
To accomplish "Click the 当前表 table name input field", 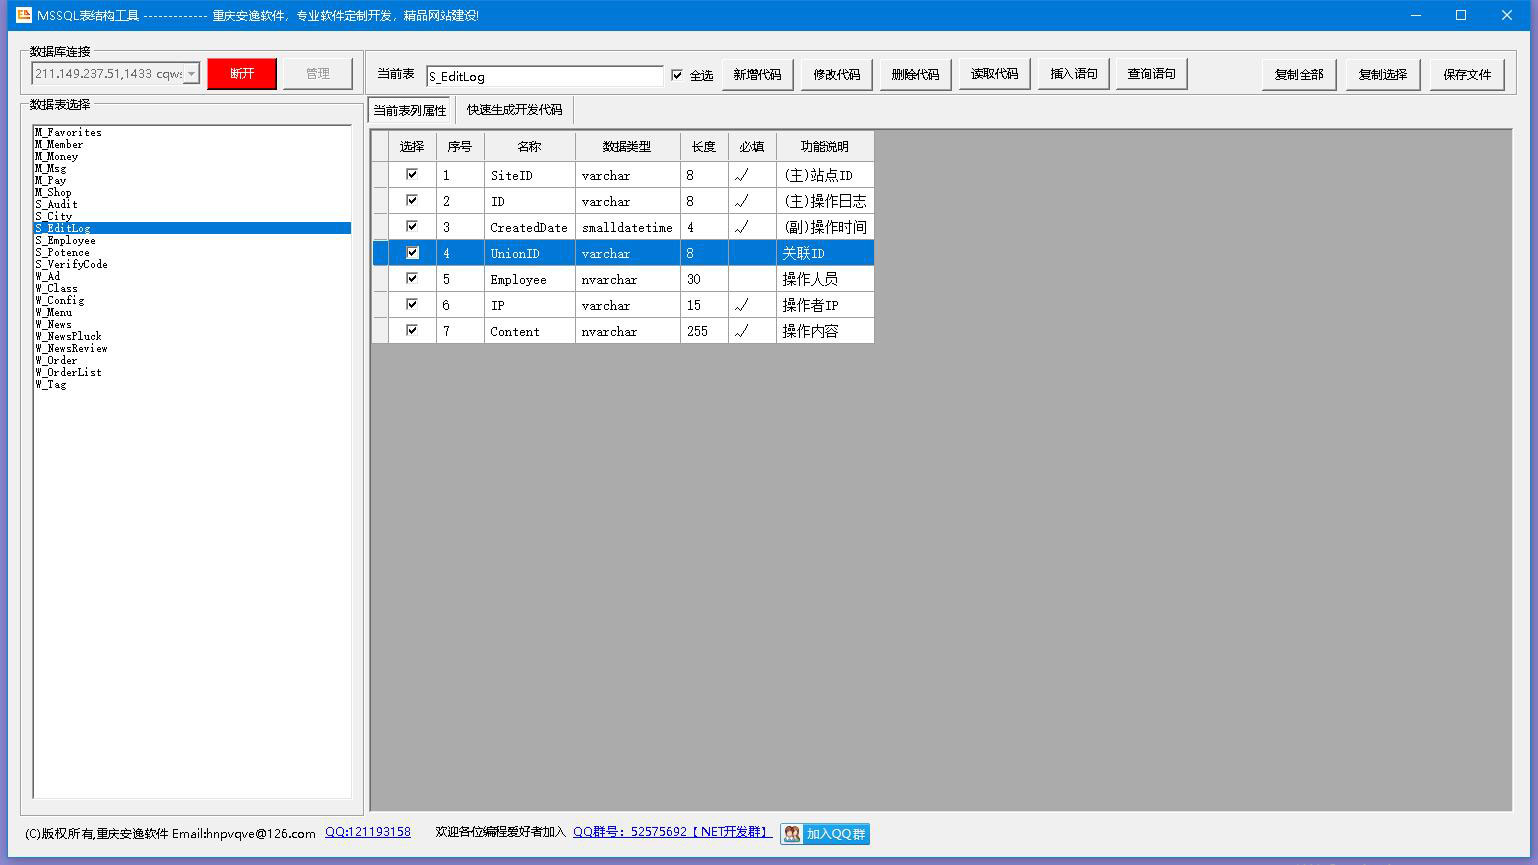I will coord(544,76).
